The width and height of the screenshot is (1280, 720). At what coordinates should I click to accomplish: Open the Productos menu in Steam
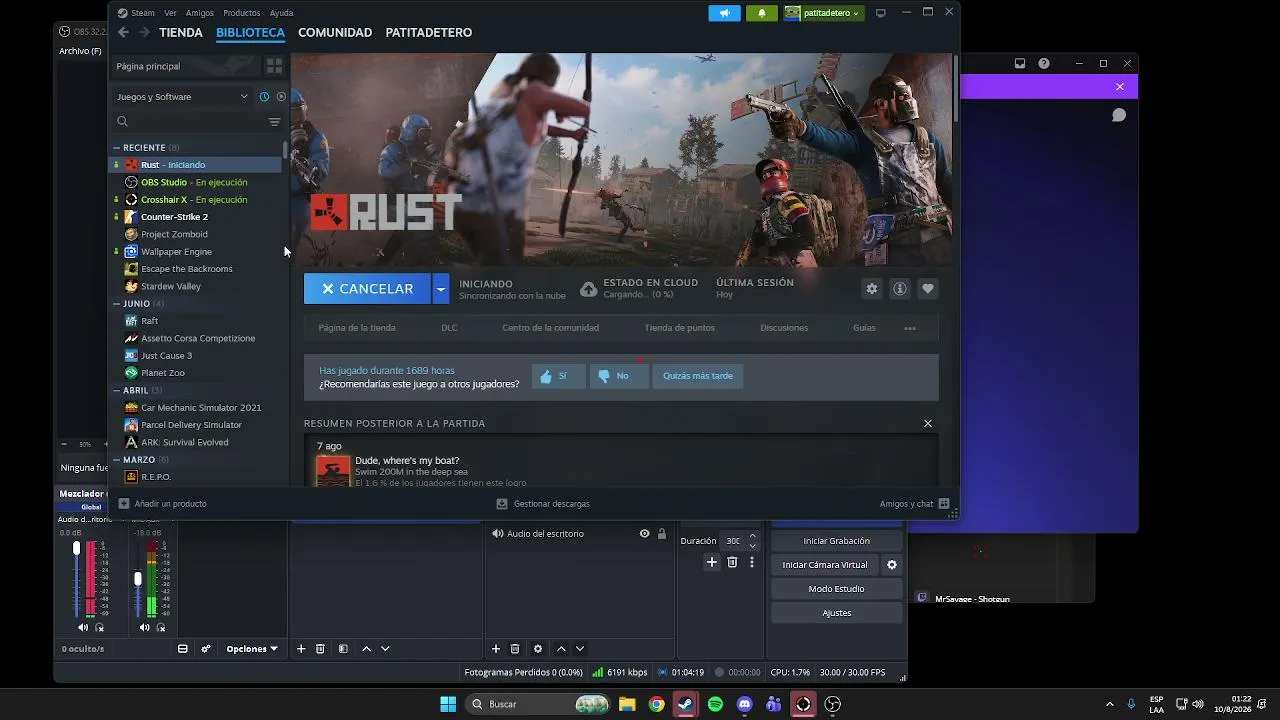[242, 13]
